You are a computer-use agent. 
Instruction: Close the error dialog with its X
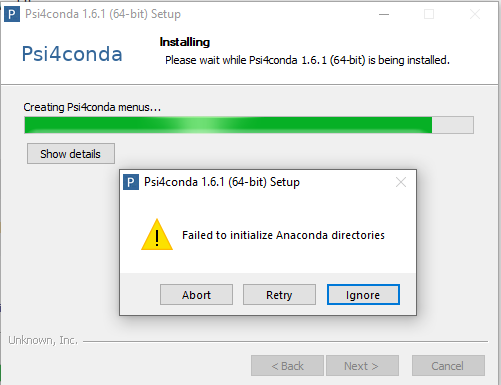[401, 182]
